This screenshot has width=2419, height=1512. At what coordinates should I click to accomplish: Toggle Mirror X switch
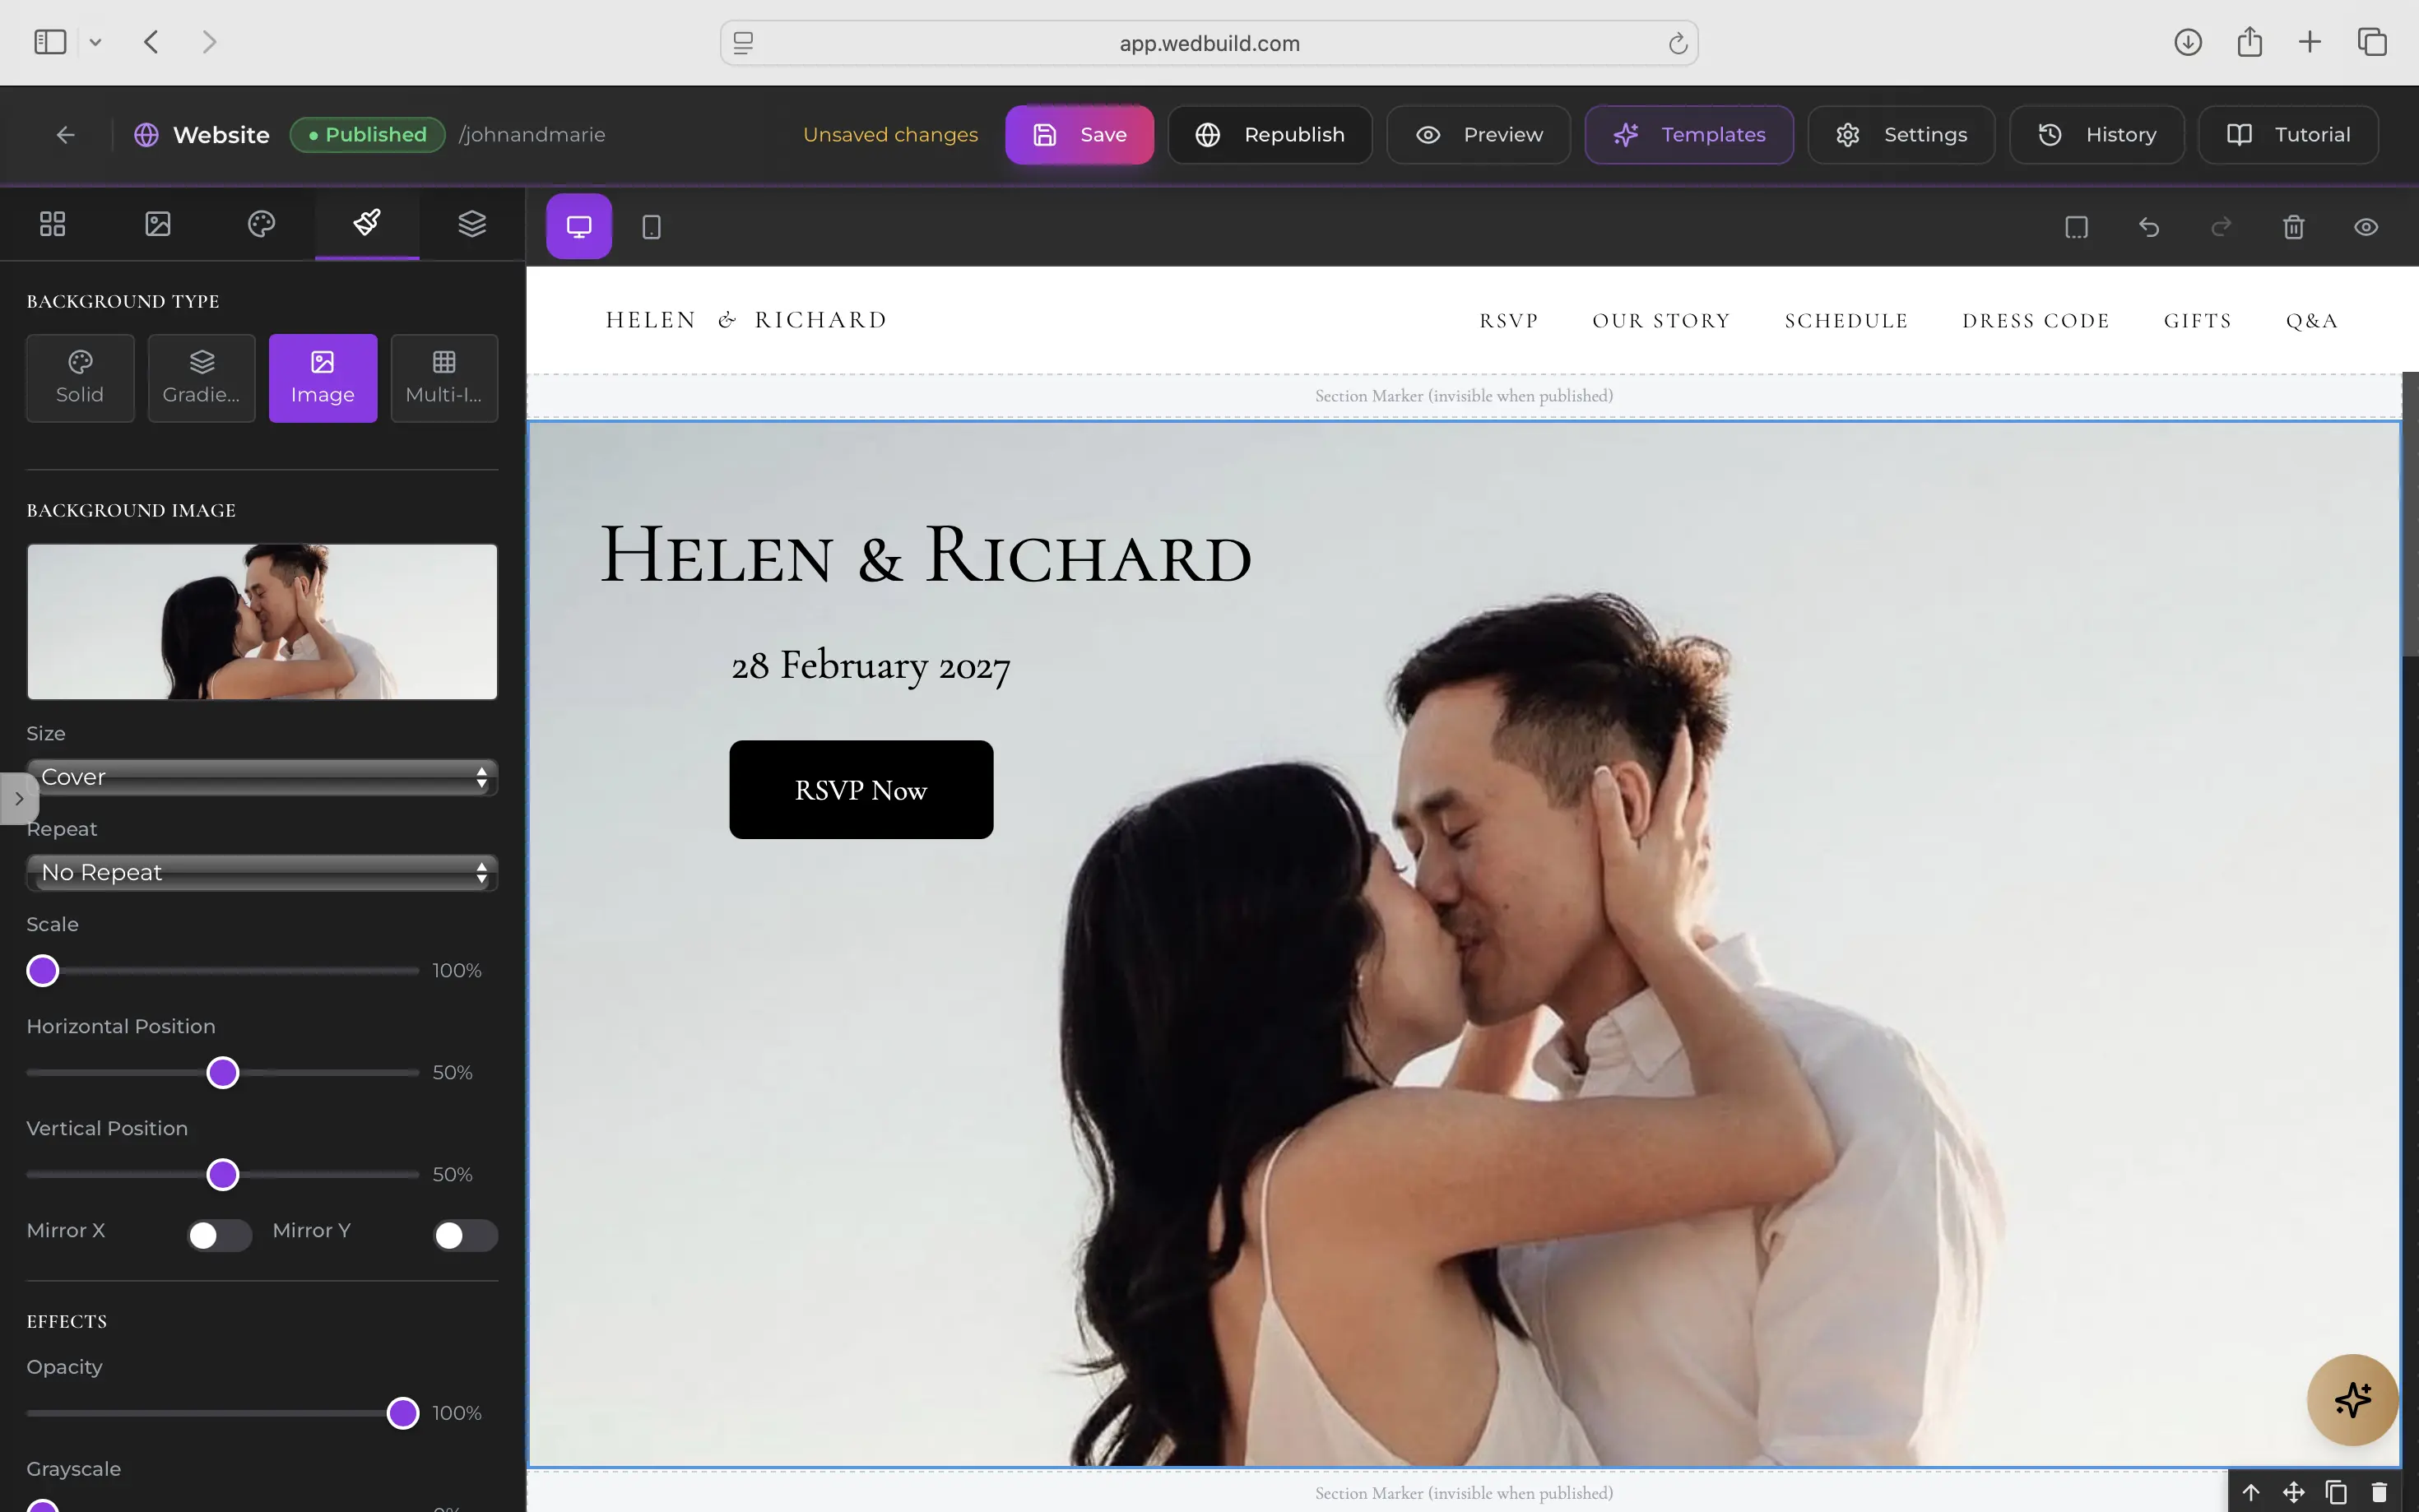[220, 1236]
